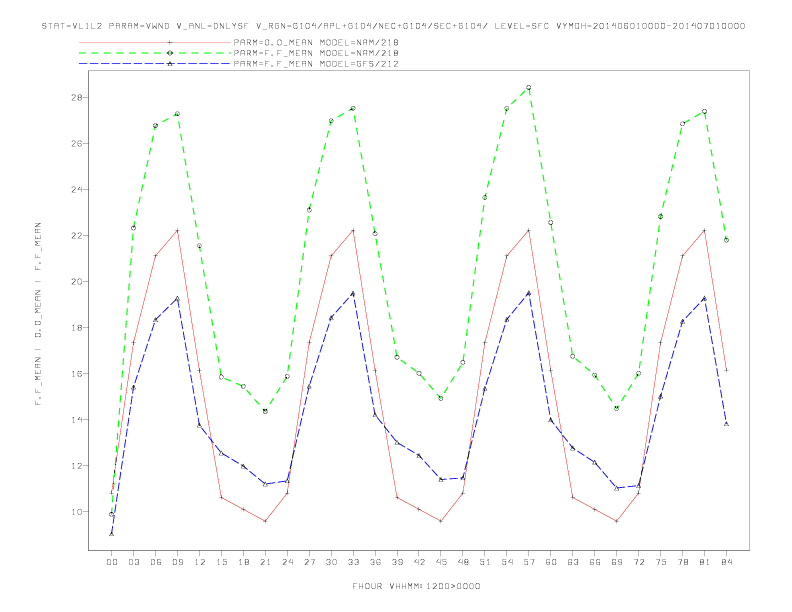Screen dimensions: 792x612
Task: Click x-axis tick label 75
Action: point(661,562)
